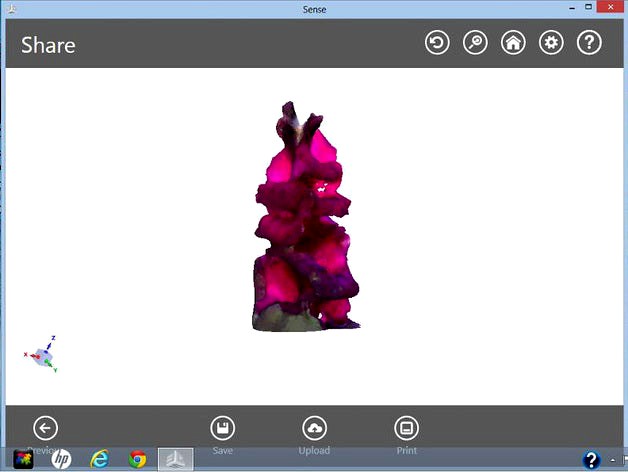Upload the scan via cloud icon
628x472 pixels.
point(314,428)
